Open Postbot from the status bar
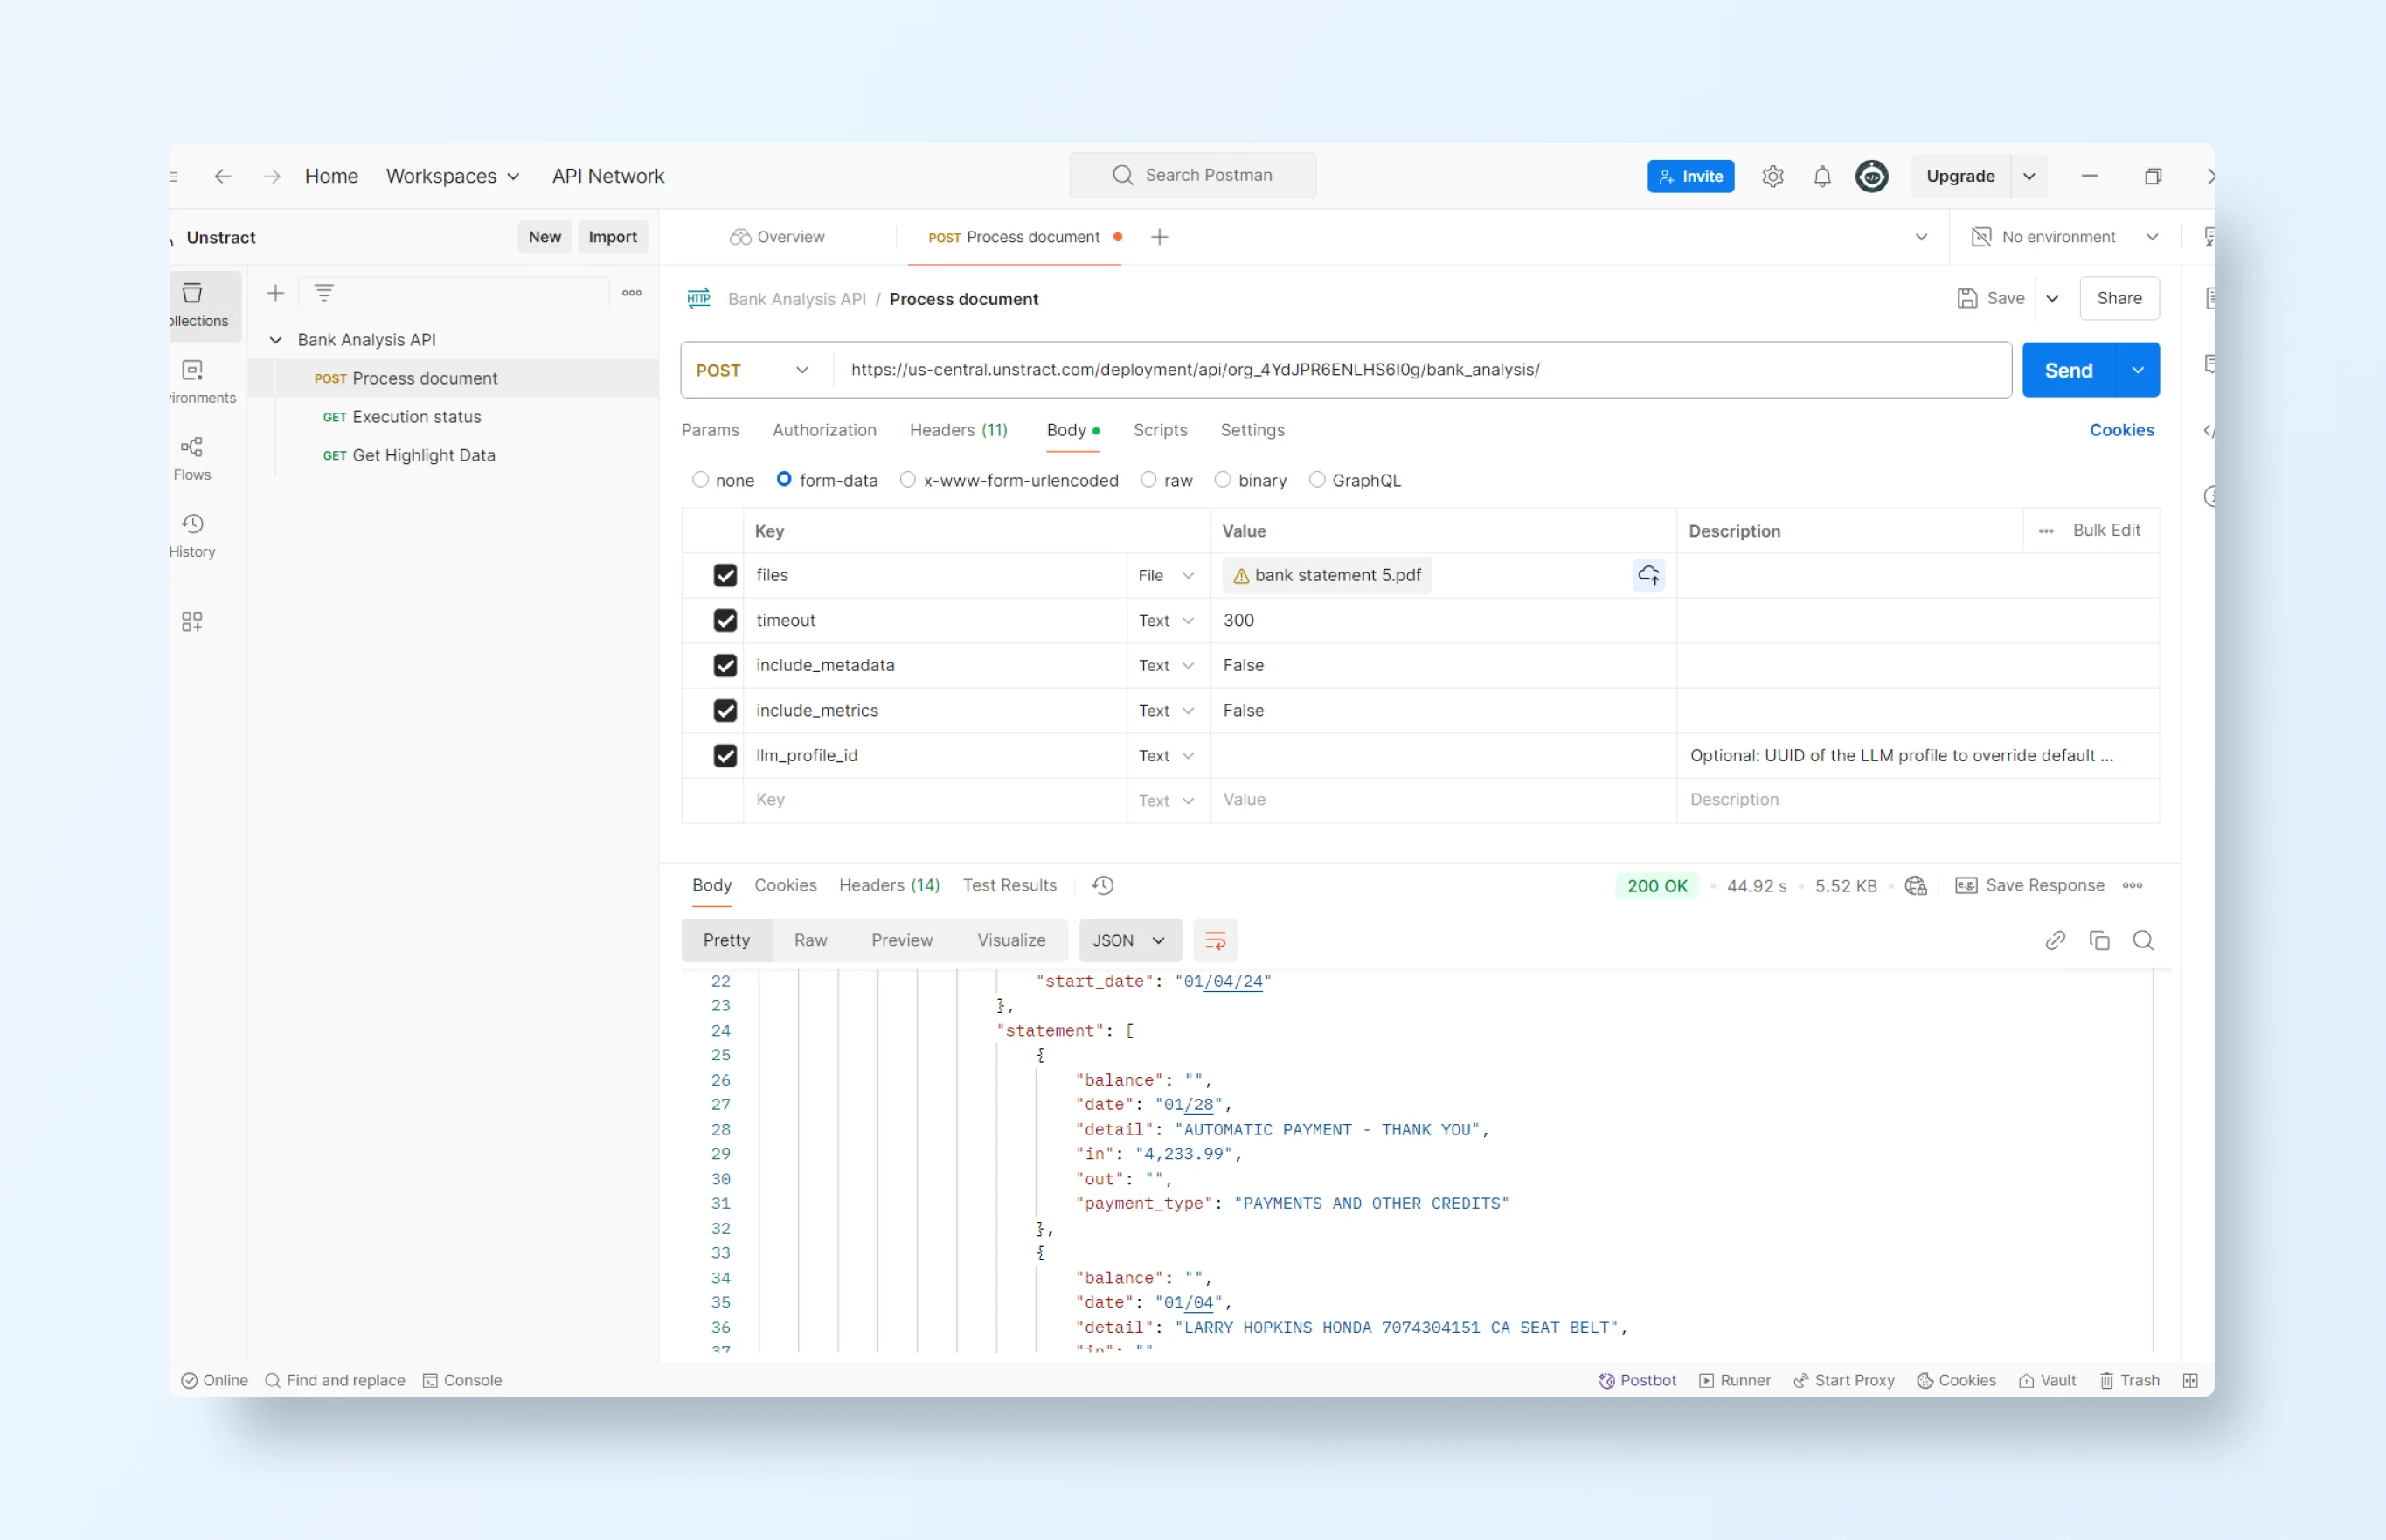 pos(1637,1380)
